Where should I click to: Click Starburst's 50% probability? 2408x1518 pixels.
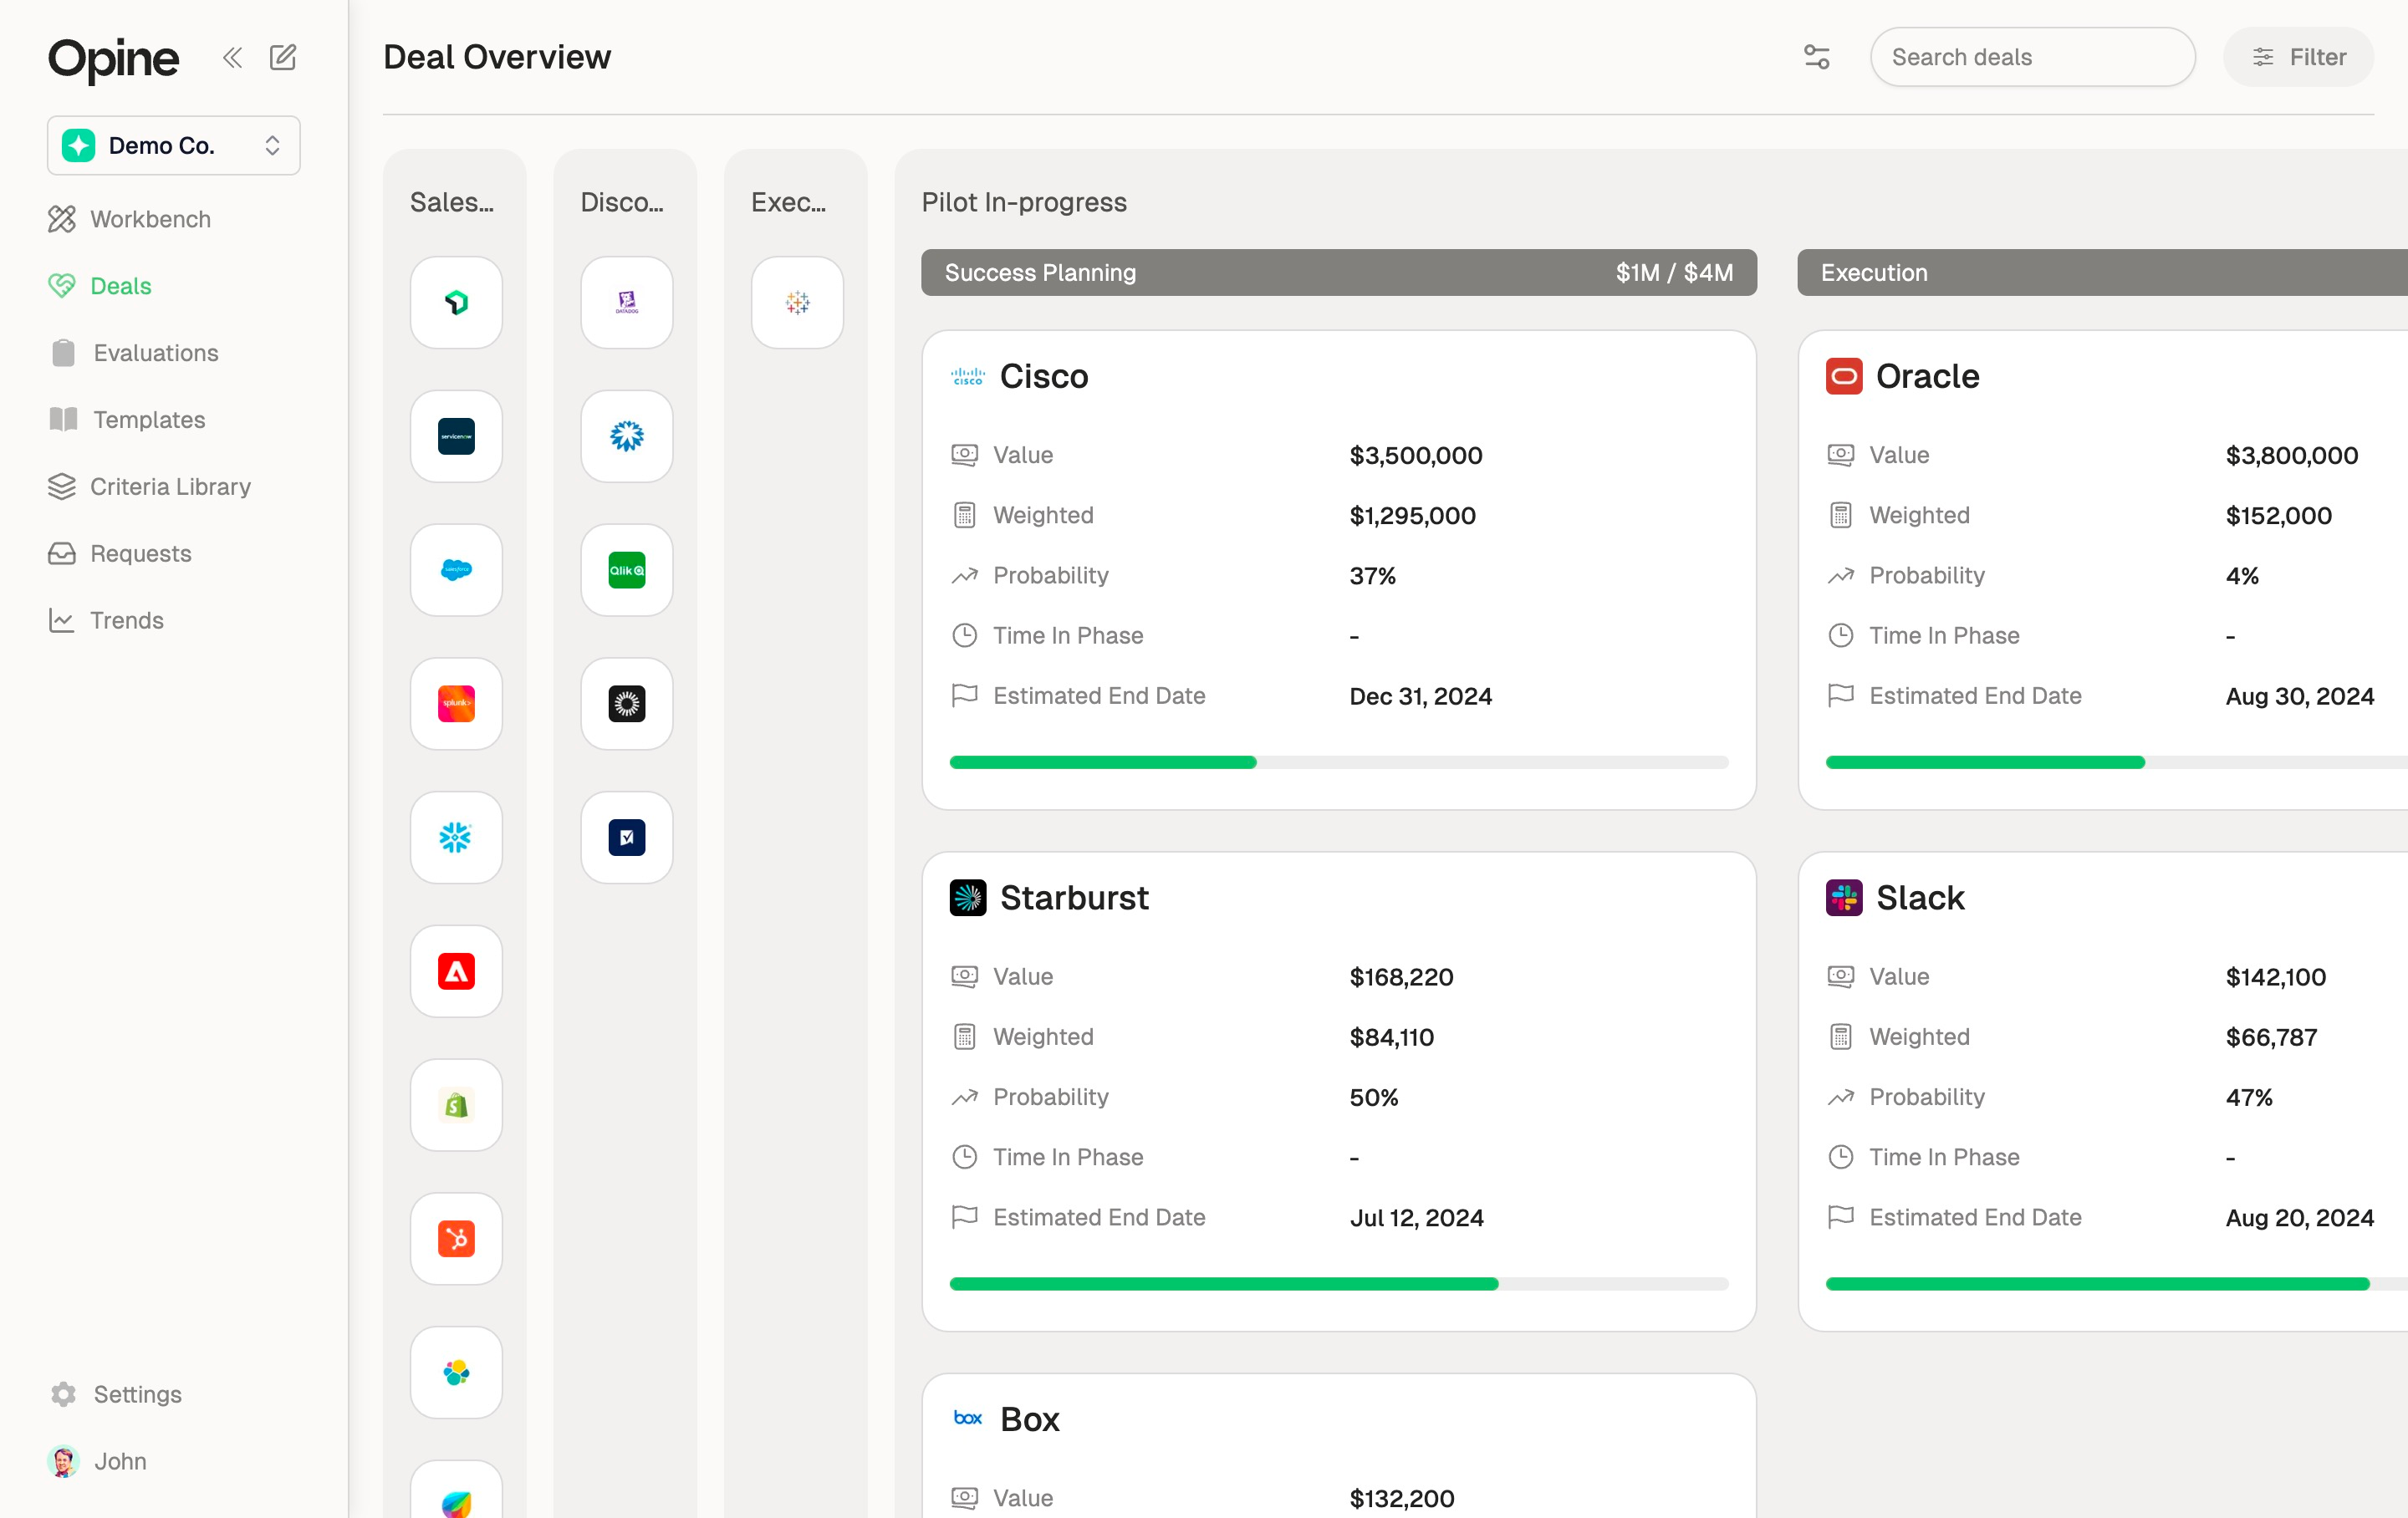click(x=1373, y=1097)
